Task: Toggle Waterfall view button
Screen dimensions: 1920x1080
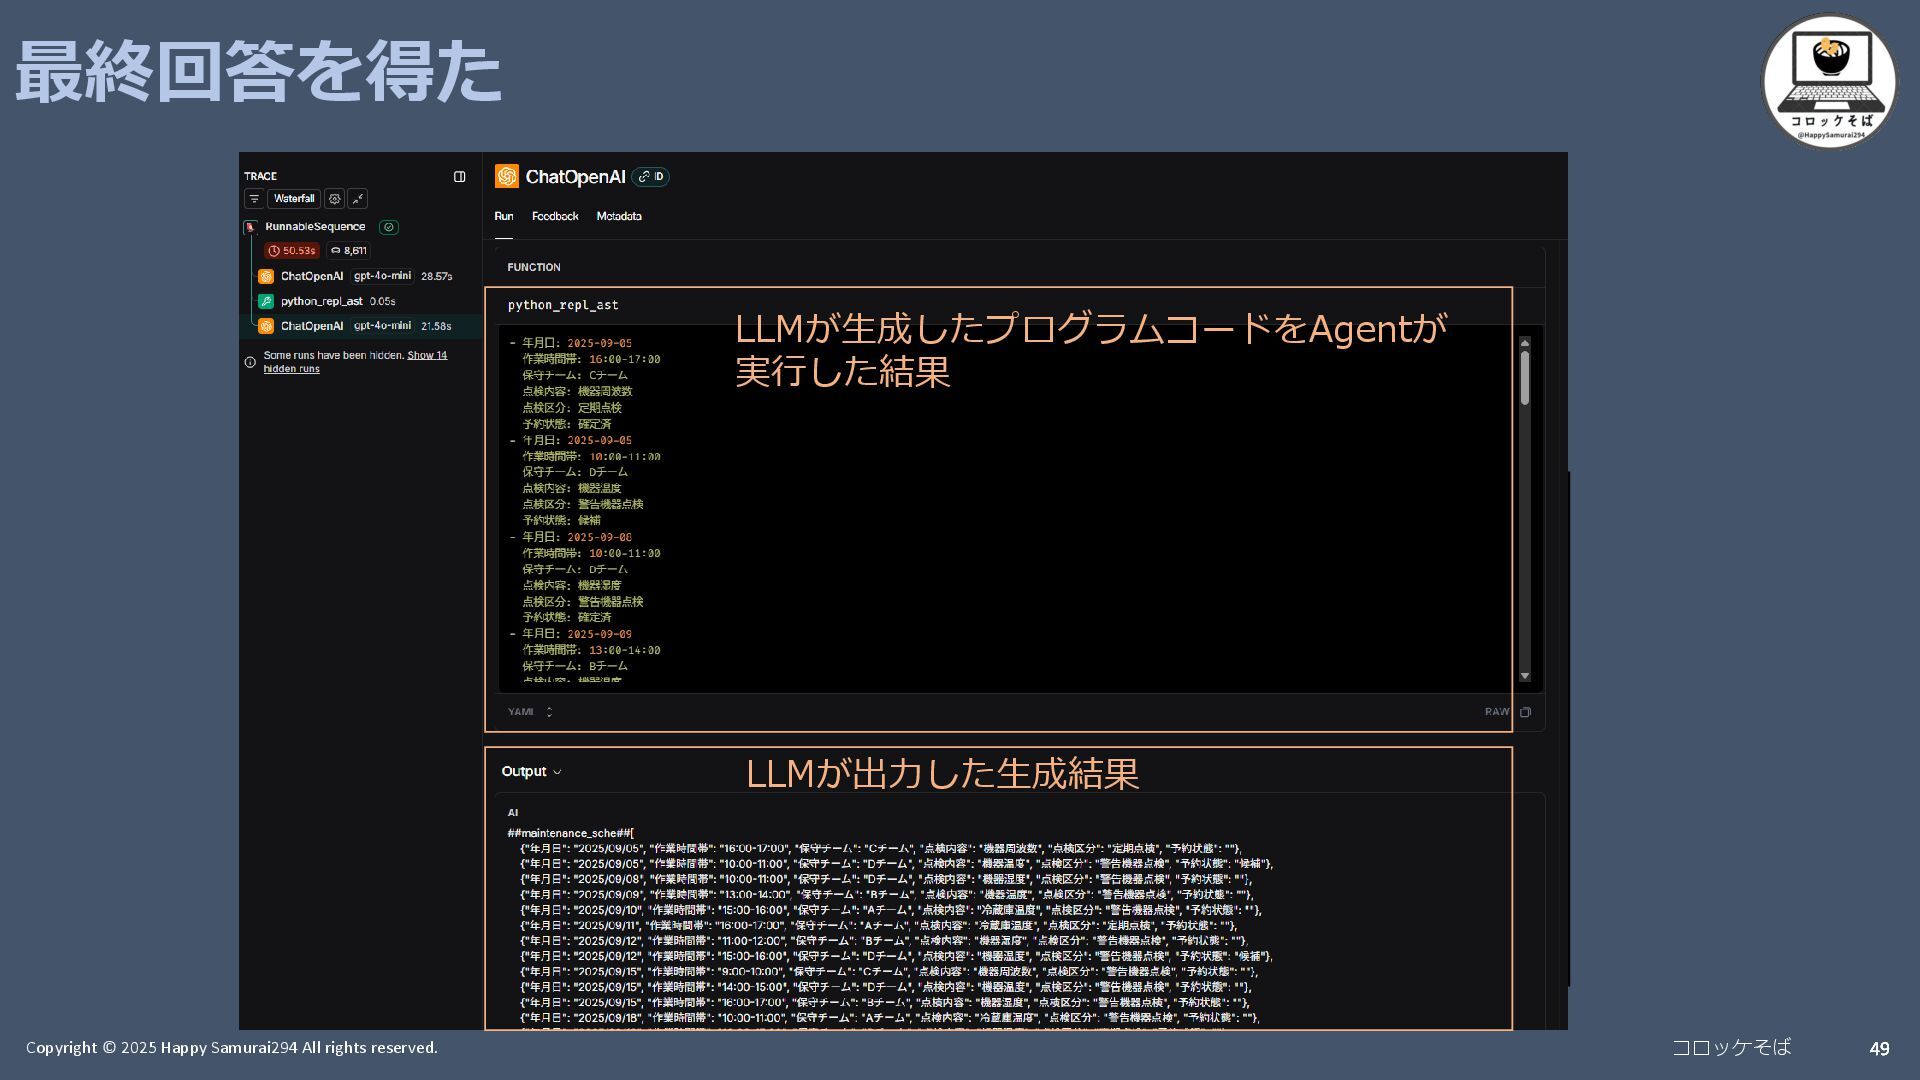Action: pyautogui.click(x=294, y=199)
